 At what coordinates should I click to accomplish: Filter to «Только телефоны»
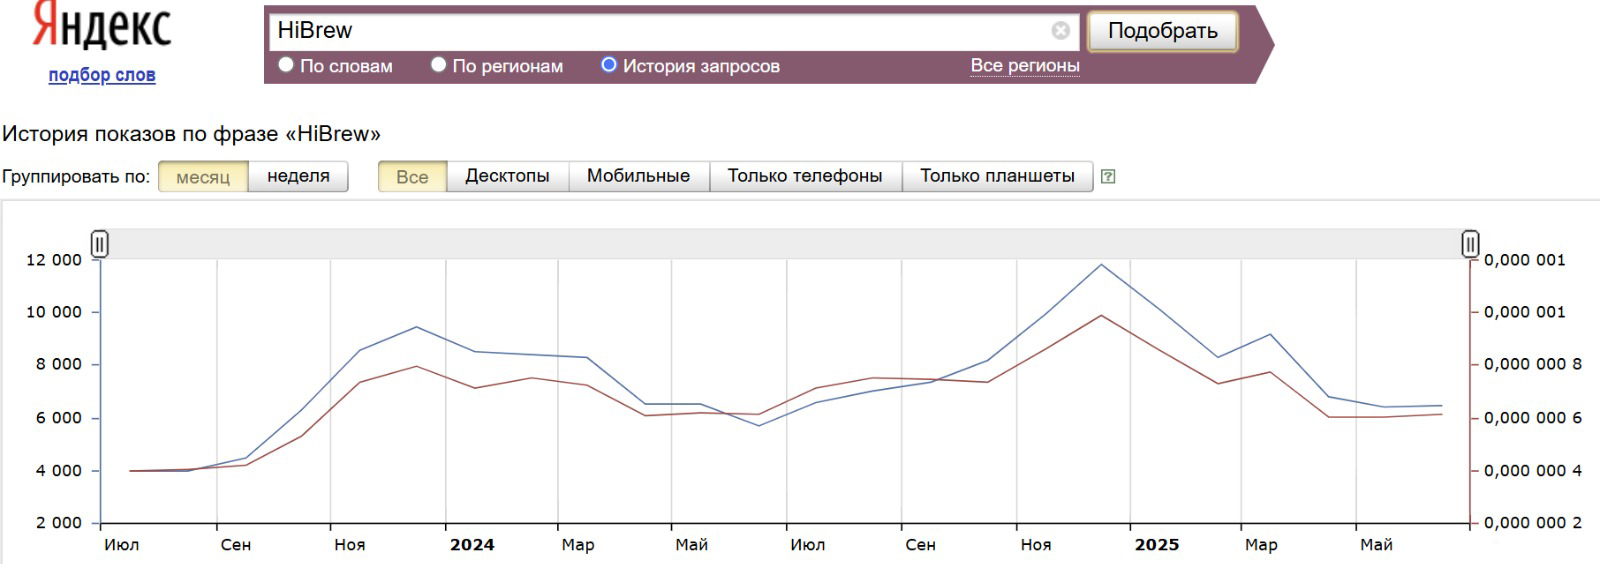click(x=805, y=176)
